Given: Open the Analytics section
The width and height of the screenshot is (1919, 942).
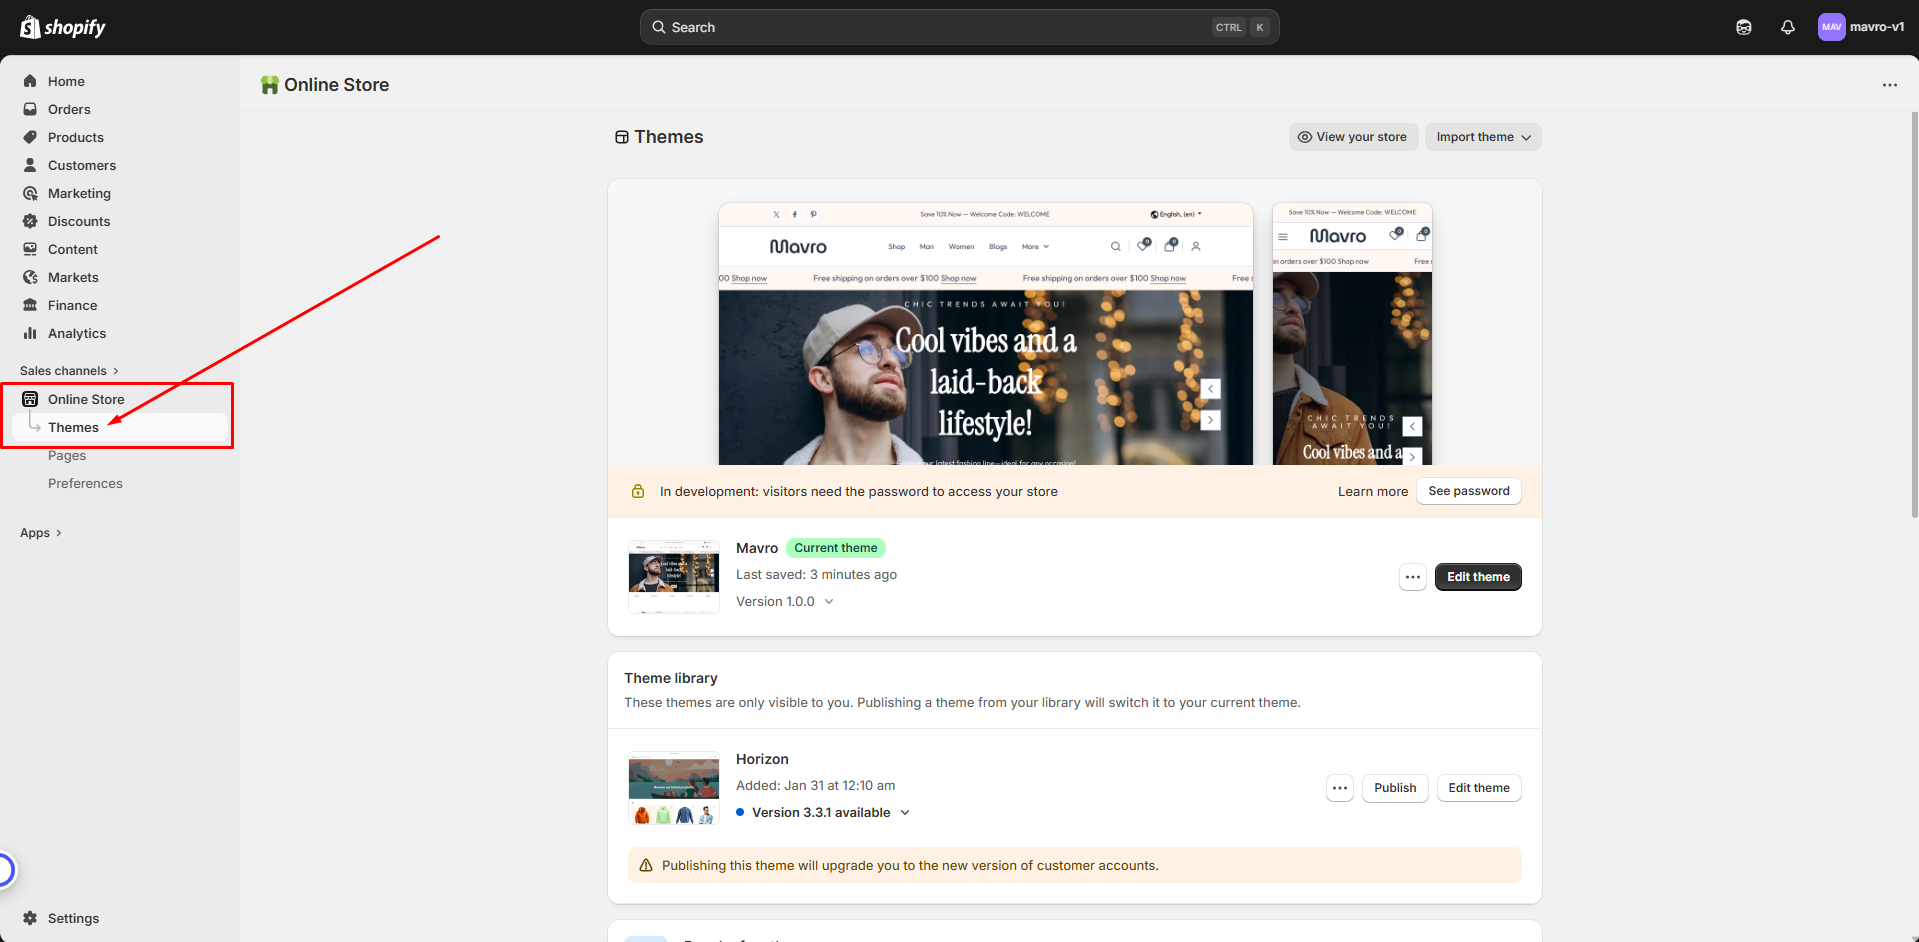Looking at the screenshot, I should (x=76, y=333).
